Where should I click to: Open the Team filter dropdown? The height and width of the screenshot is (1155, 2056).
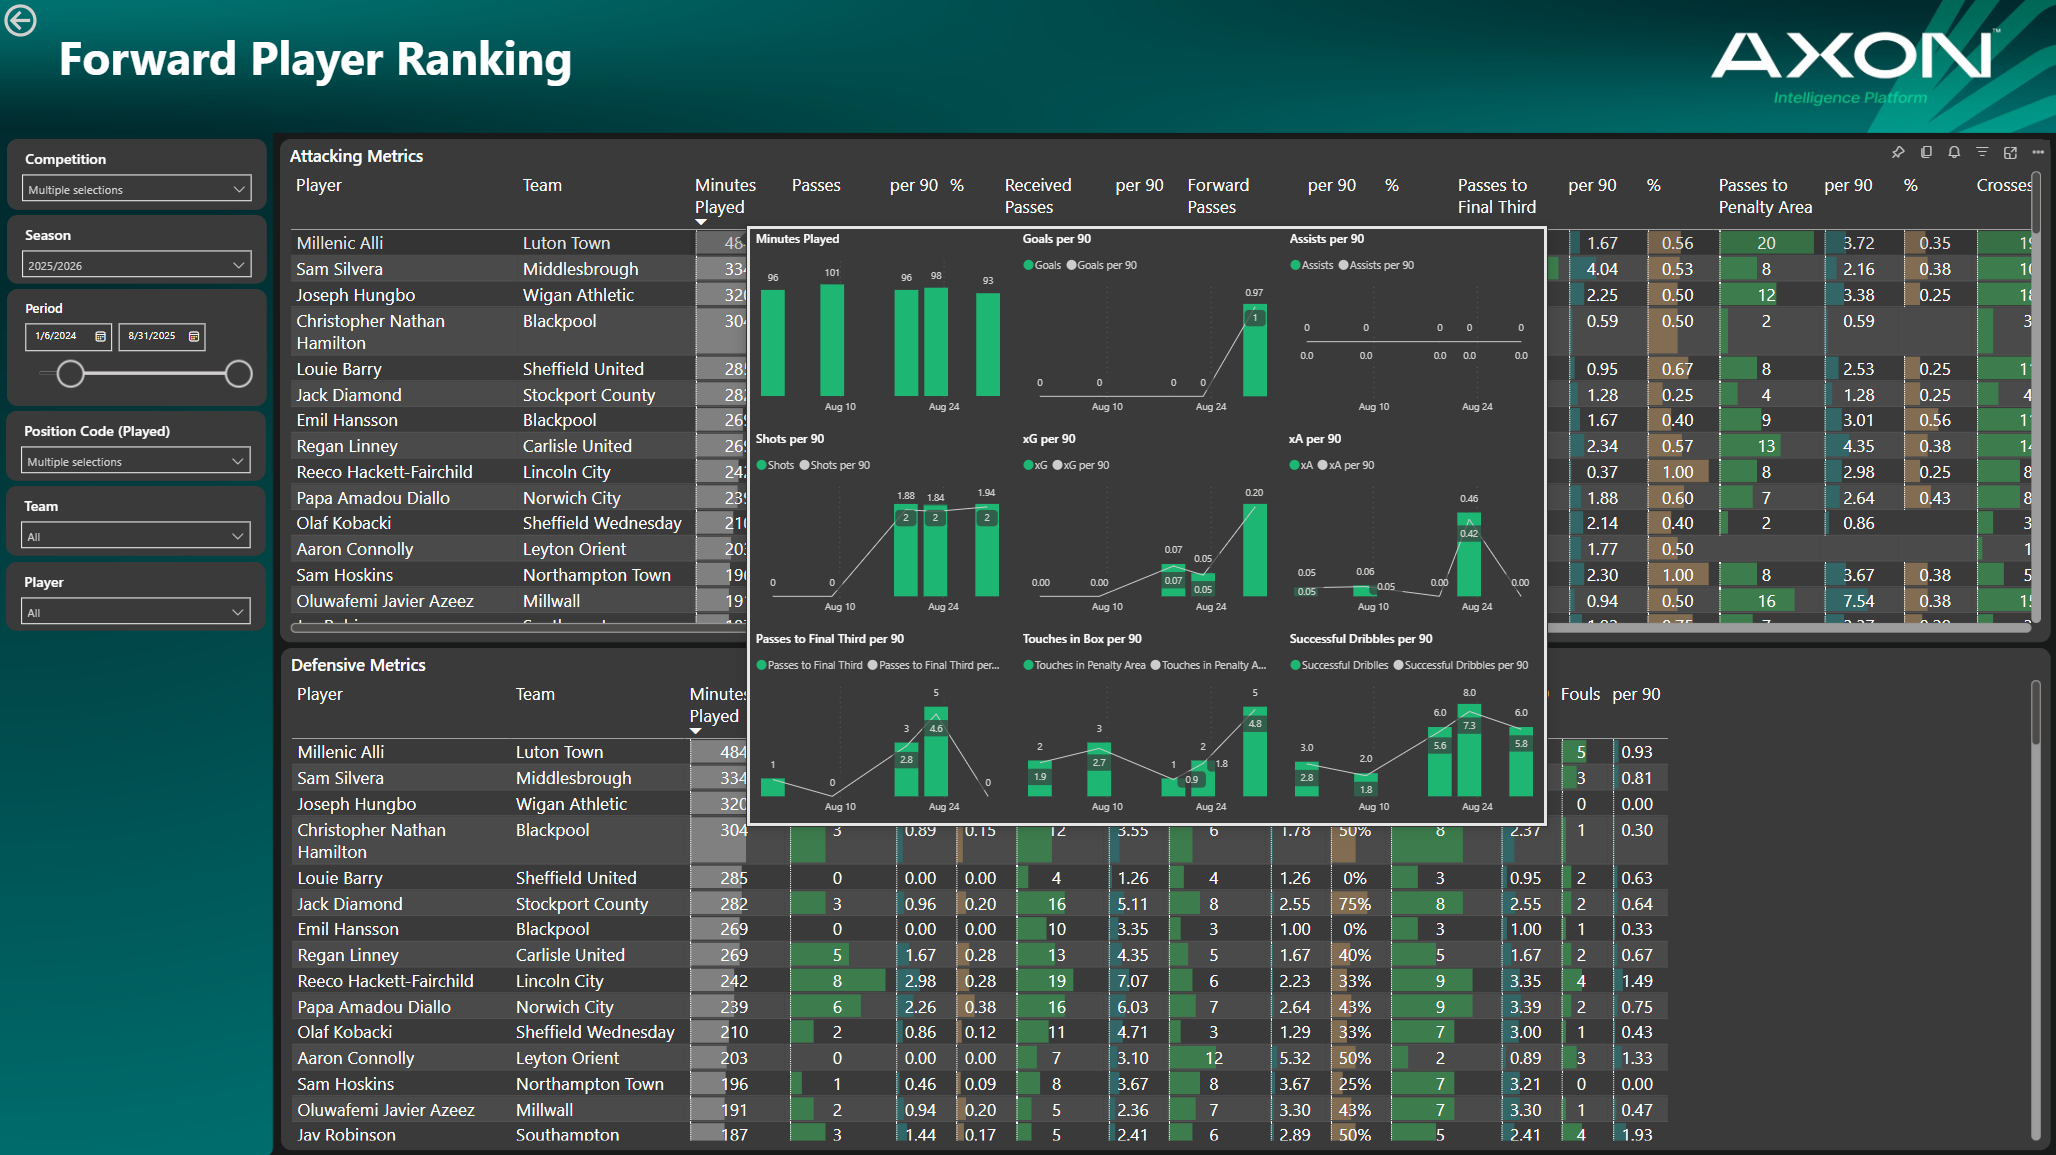(136, 536)
